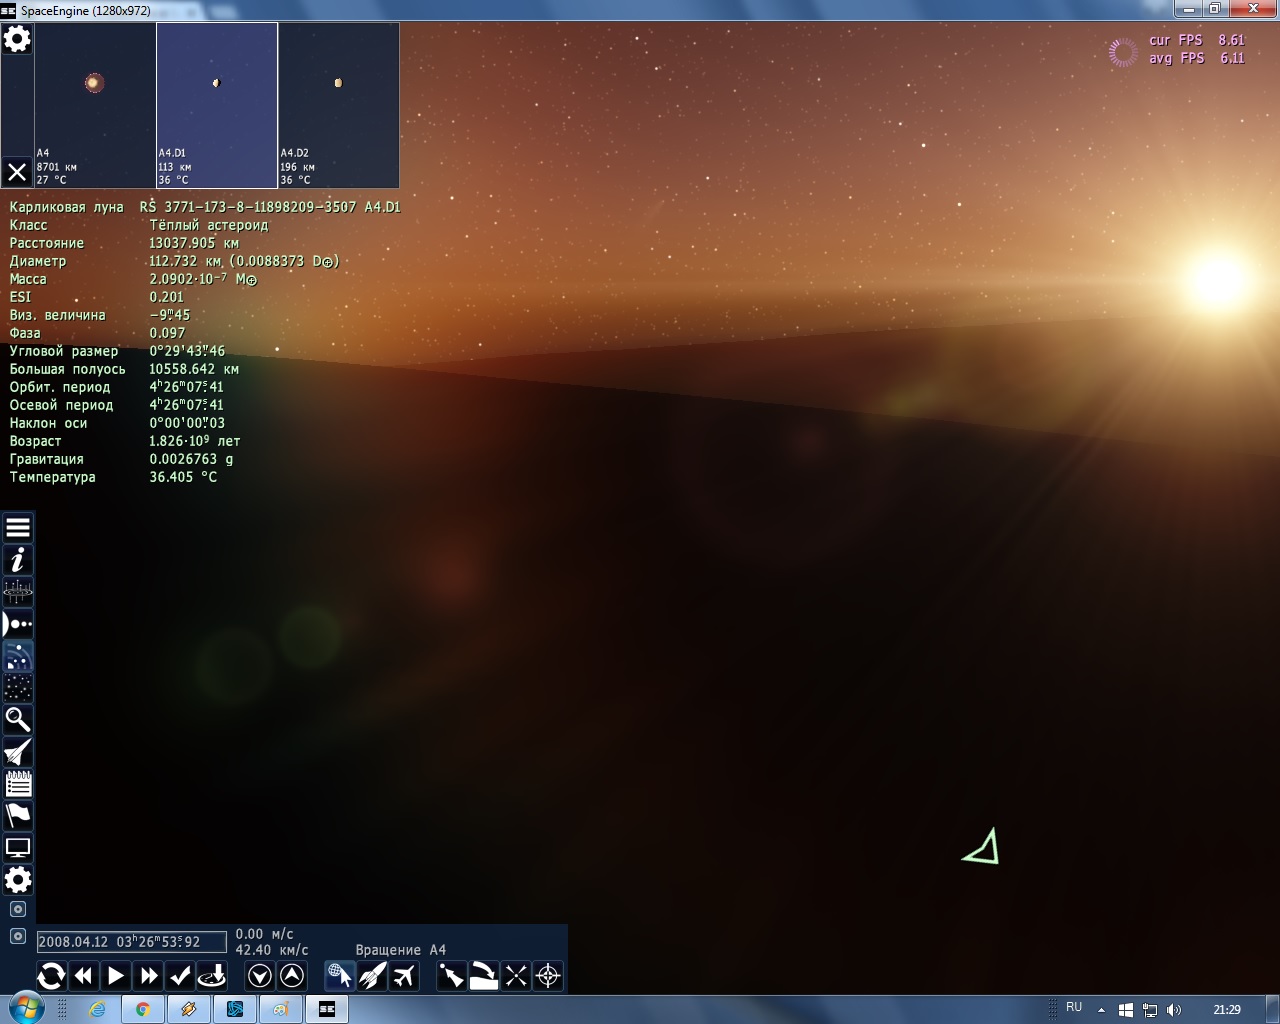Open the spacecraft manager icon
This screenshot has height=1024, width=1280.
18,752
